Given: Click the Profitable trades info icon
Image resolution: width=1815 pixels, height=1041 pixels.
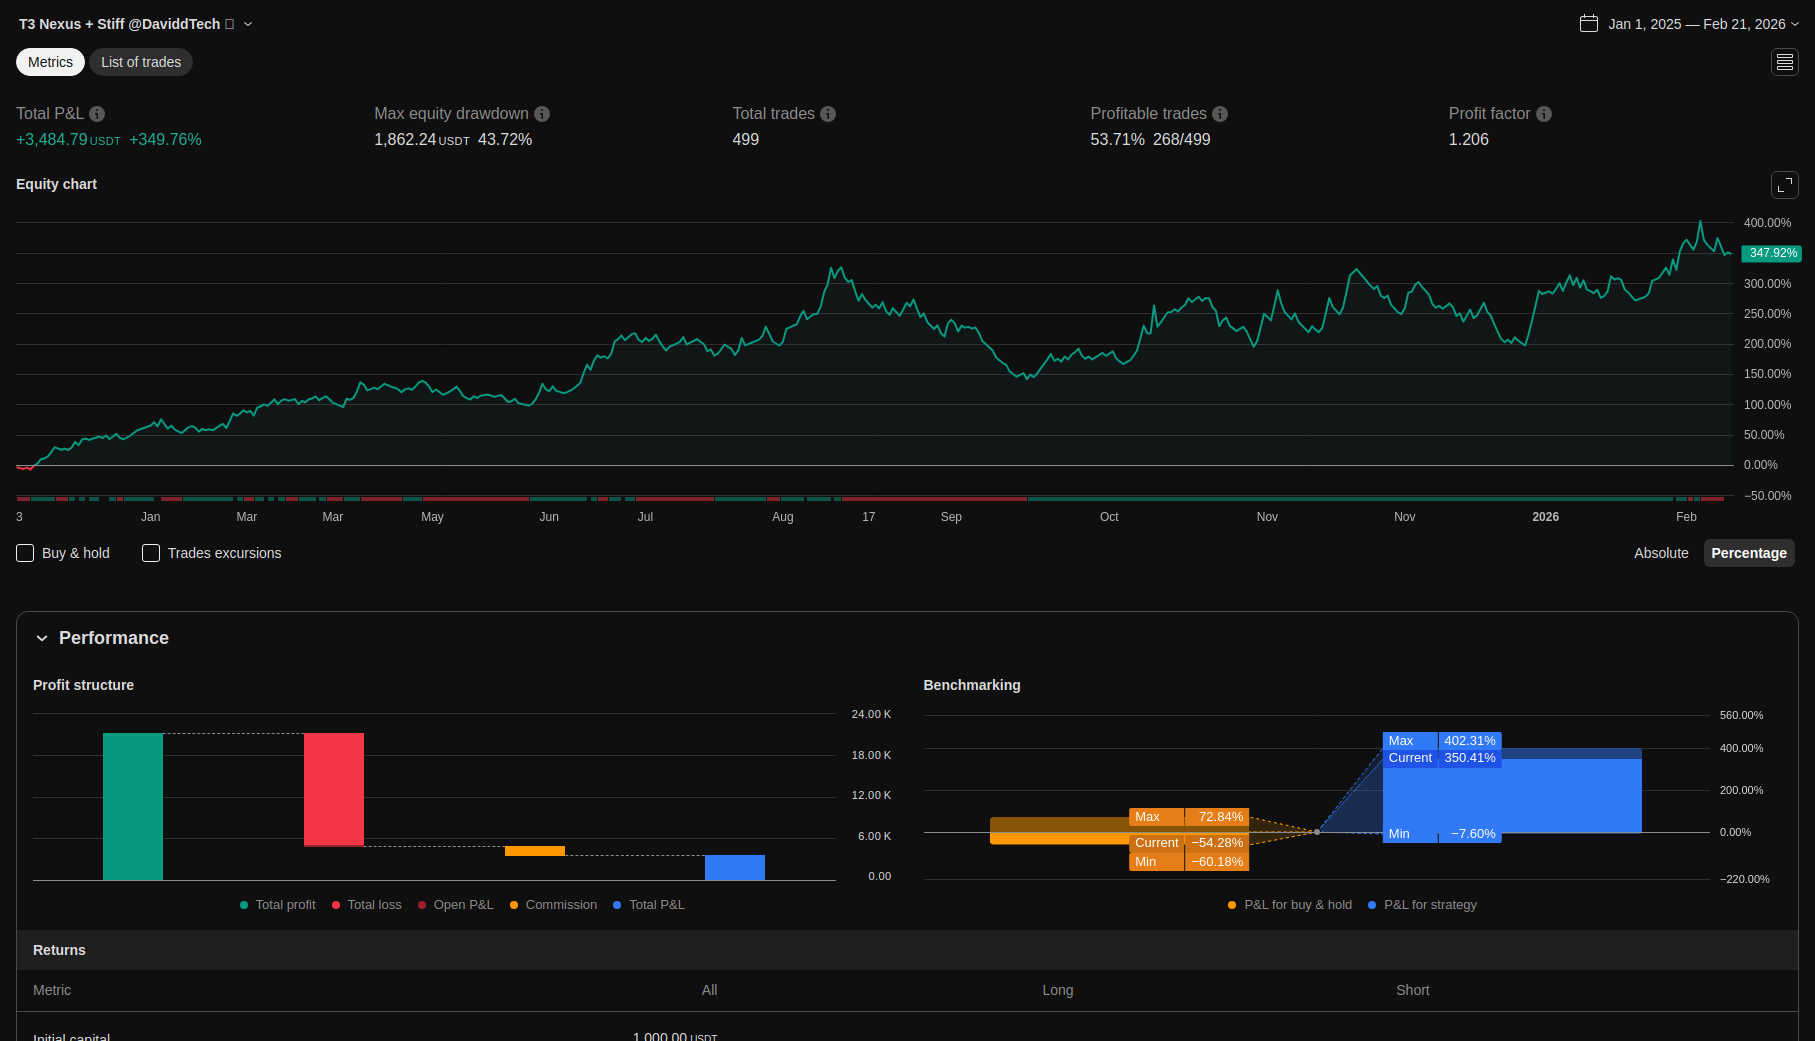Looking at the screenshot, I should (x=1220, y=114).
